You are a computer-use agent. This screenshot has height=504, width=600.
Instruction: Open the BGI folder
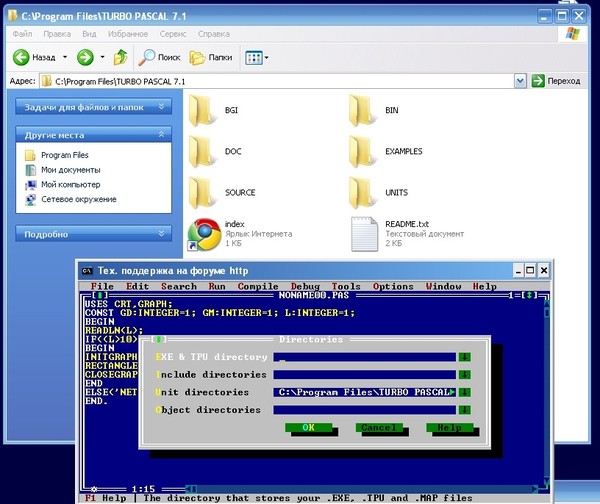coord(201,111)
